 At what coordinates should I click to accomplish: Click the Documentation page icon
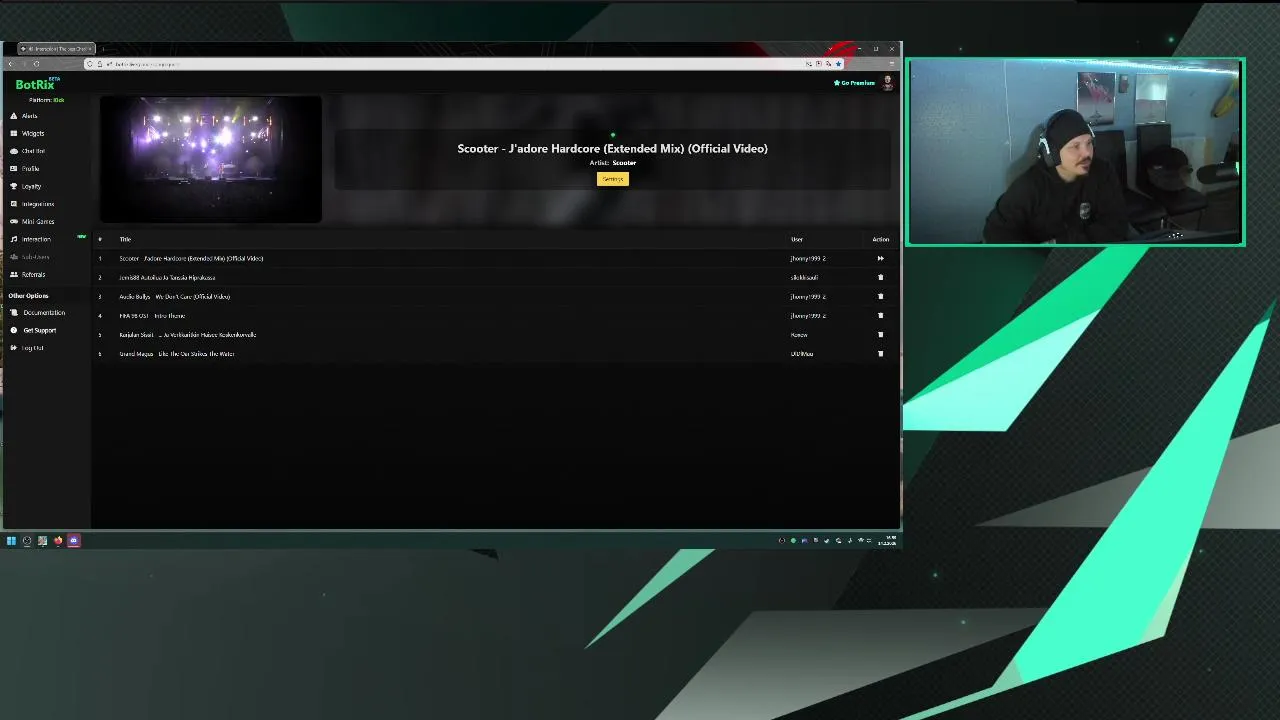coord(14,313)
